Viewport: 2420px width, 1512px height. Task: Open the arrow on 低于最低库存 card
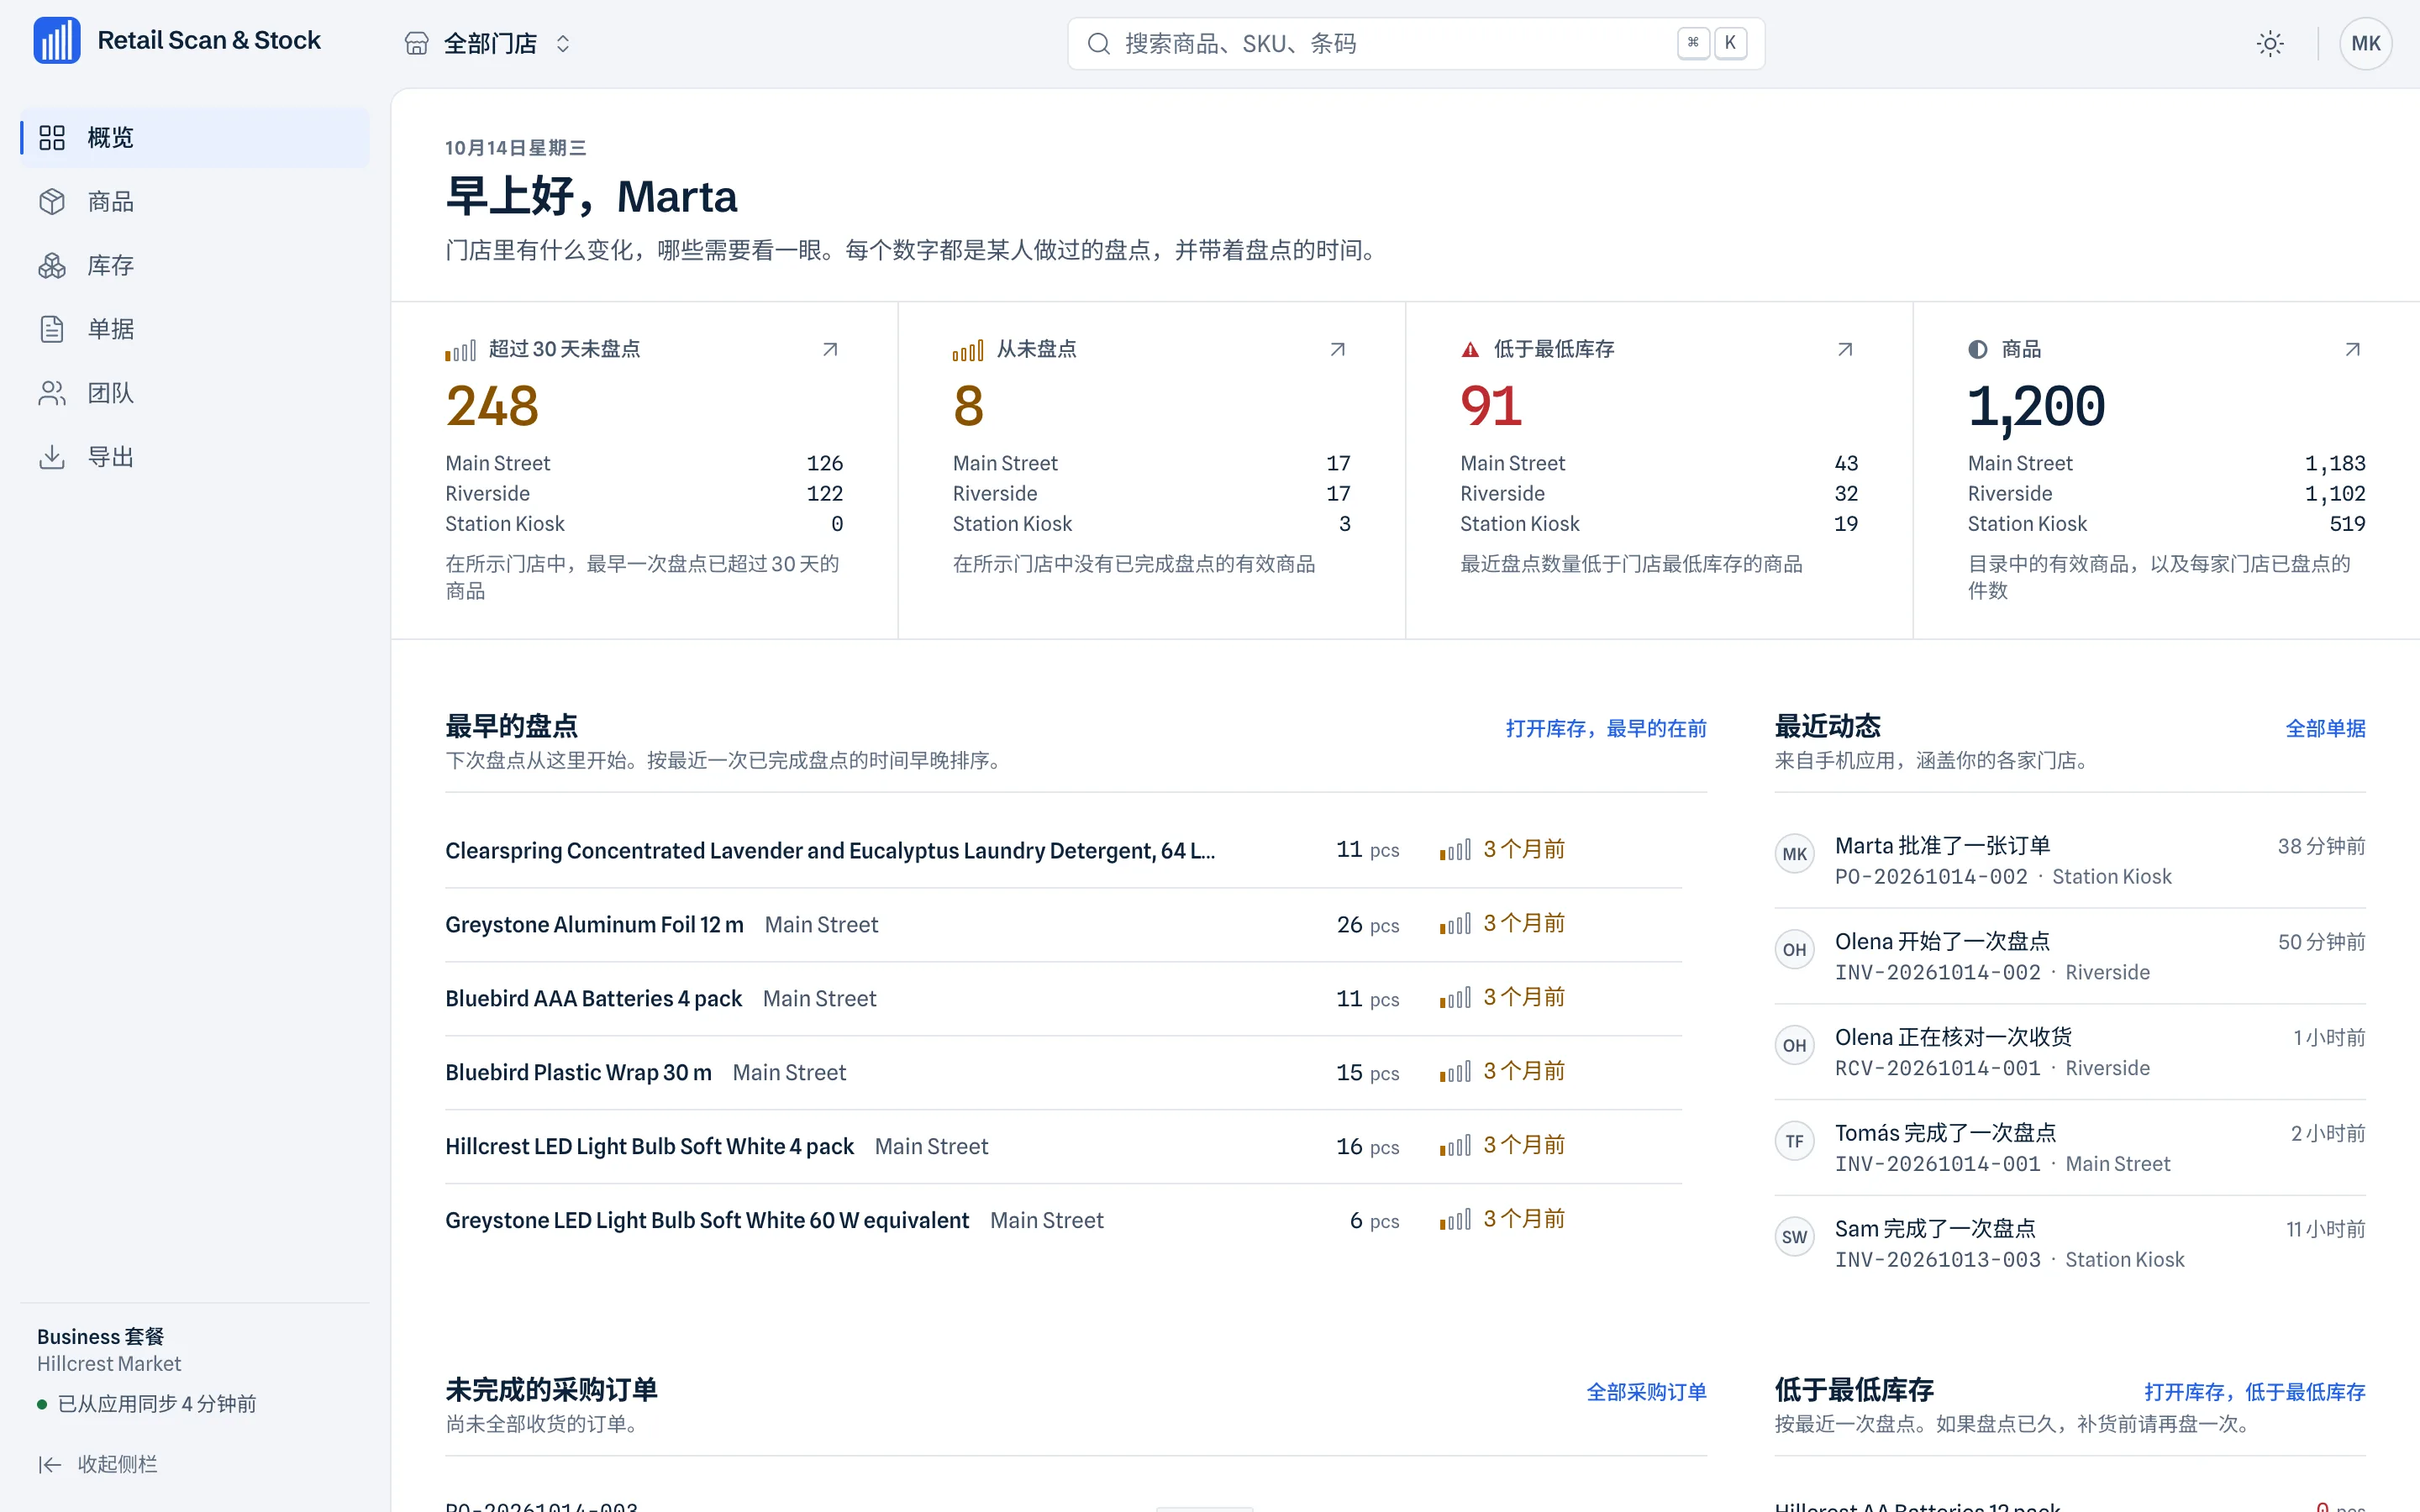1845,349
